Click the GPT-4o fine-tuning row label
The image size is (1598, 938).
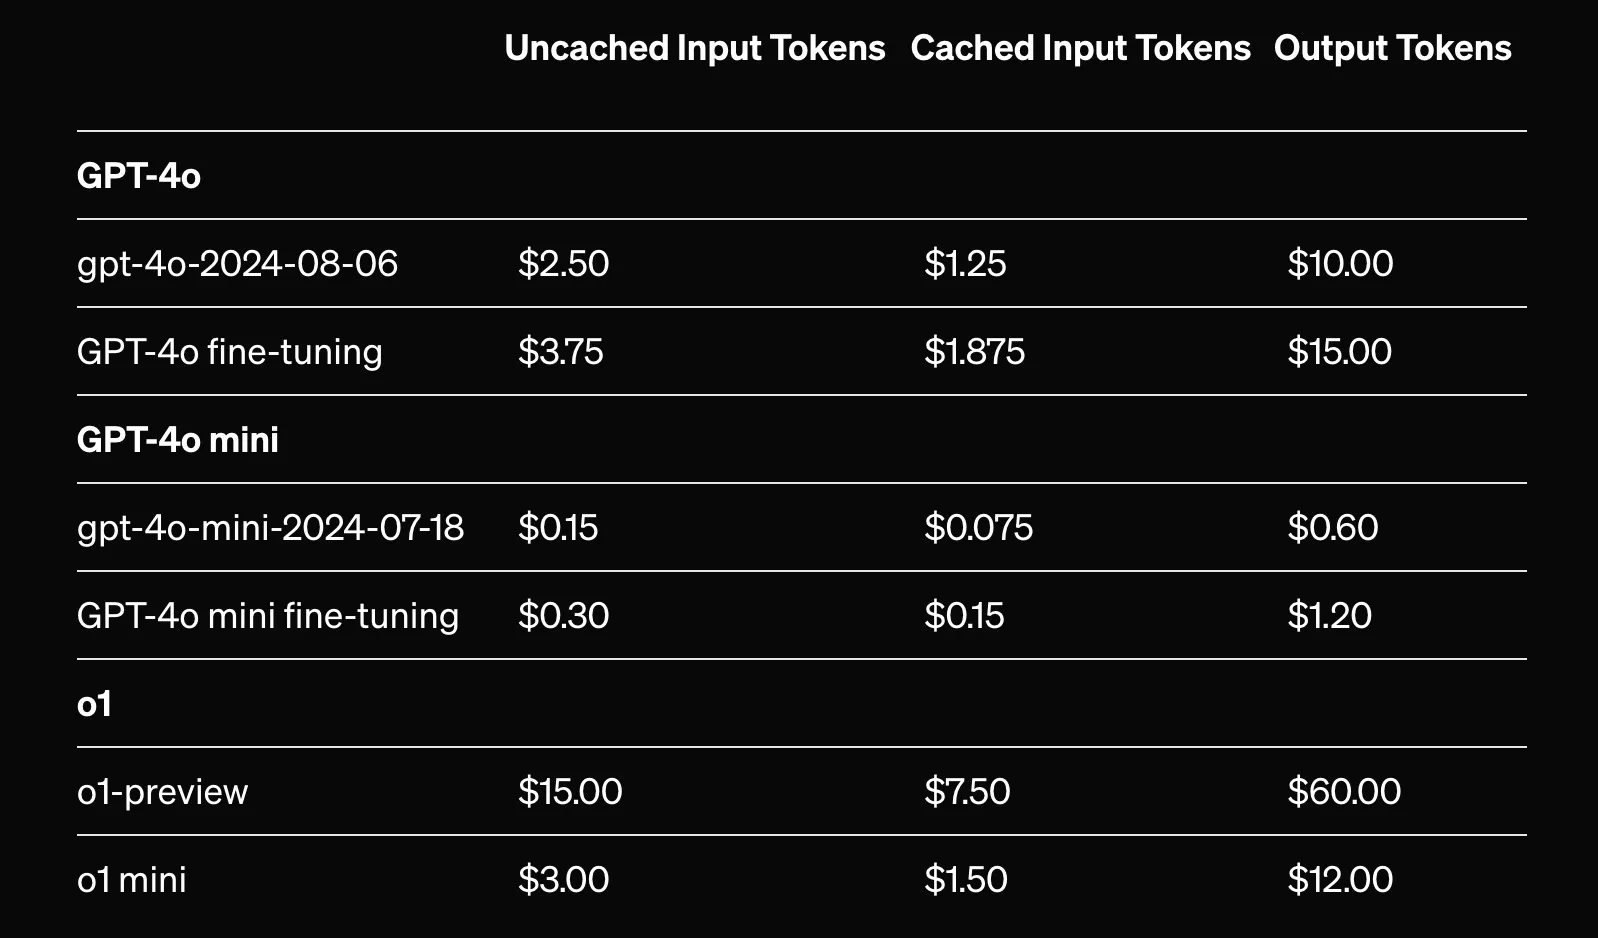point(230,352)
